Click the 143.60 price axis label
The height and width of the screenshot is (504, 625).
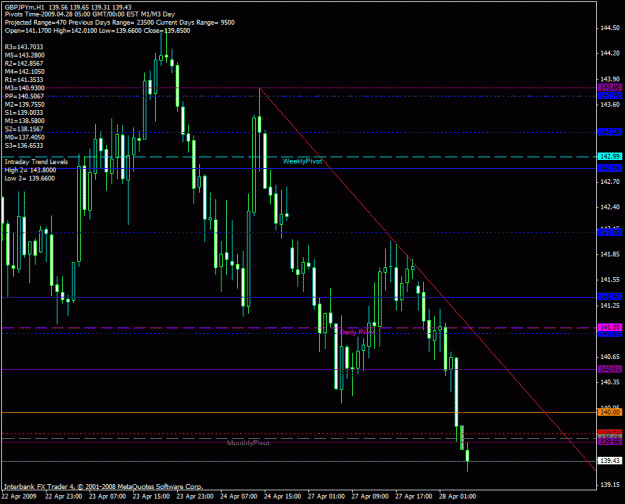tap(610, 104)
